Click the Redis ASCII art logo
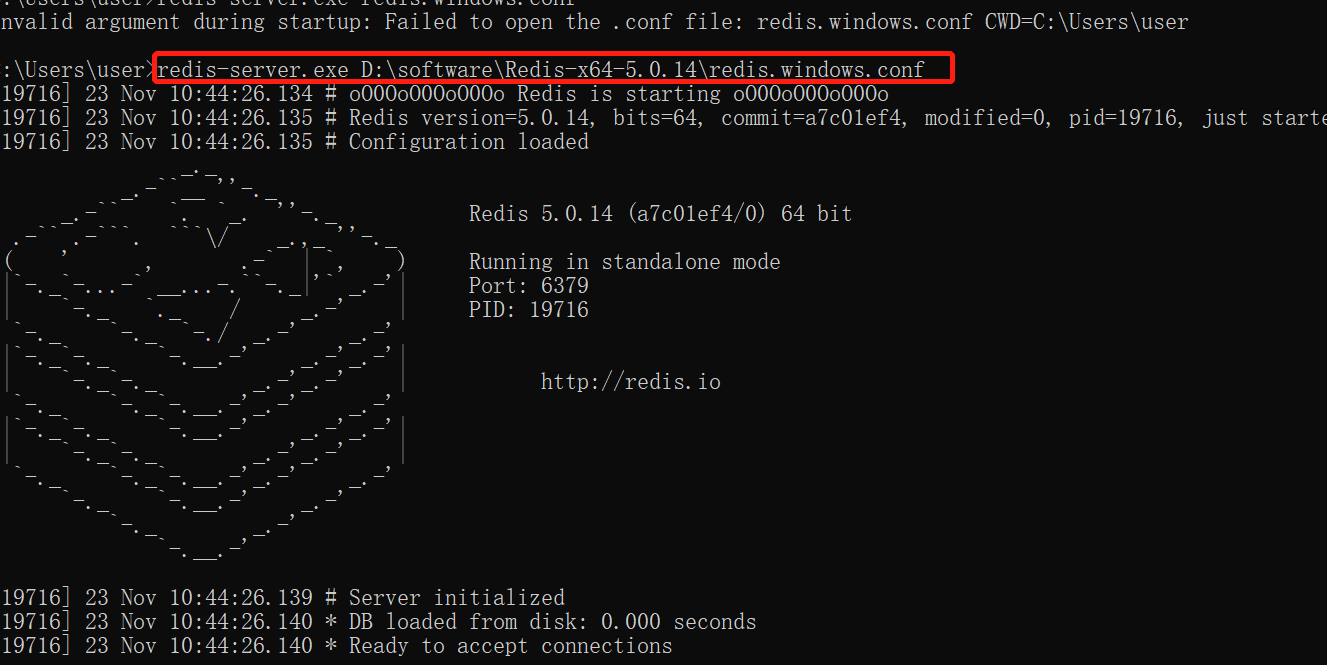This screenshot has width=1327, height=665. coord(206,365)
